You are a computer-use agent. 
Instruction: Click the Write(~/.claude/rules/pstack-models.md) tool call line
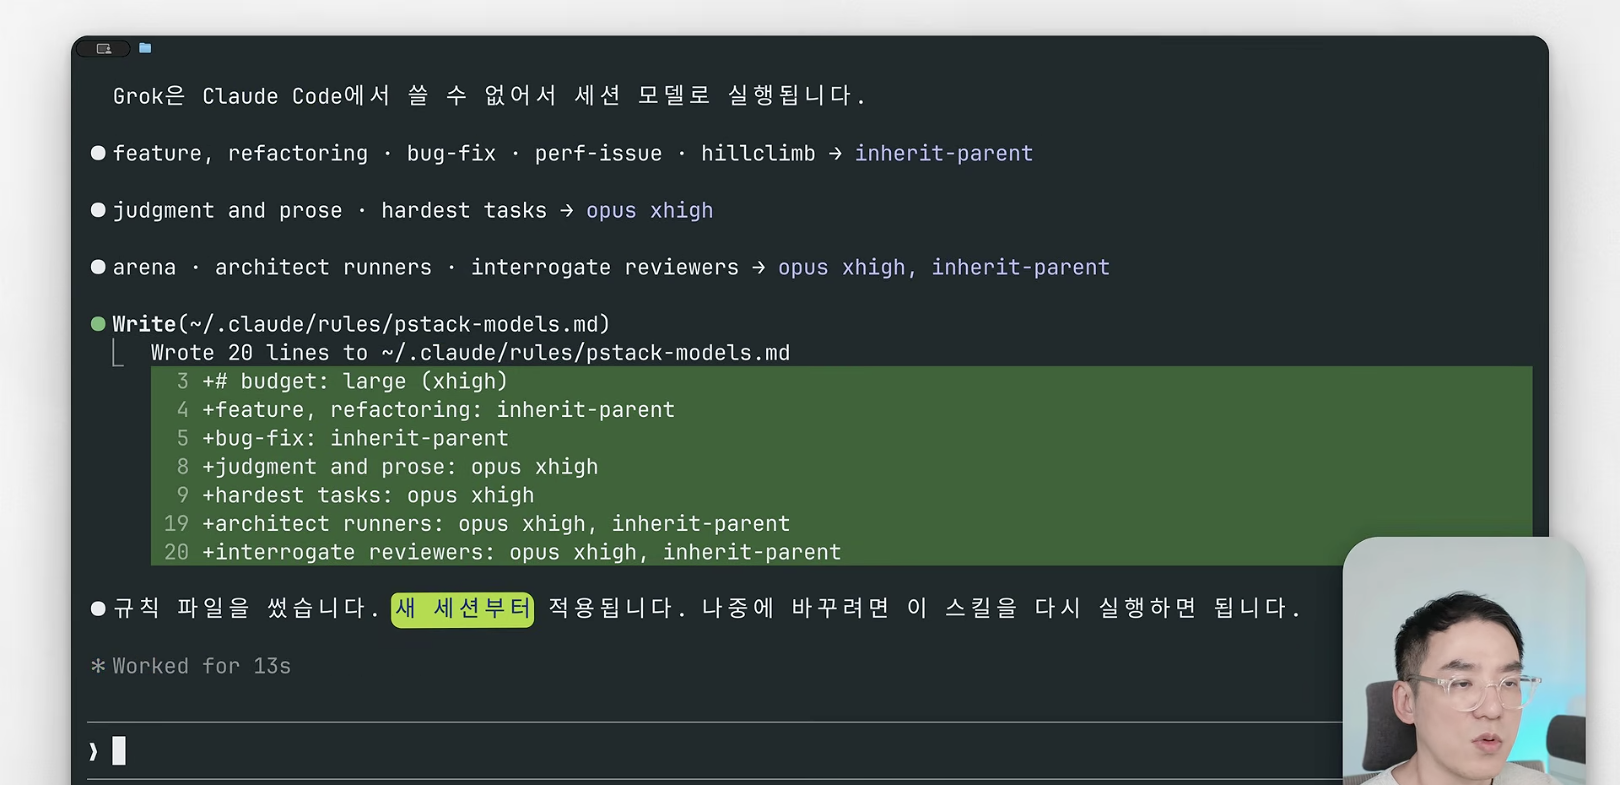pos(361,324)
